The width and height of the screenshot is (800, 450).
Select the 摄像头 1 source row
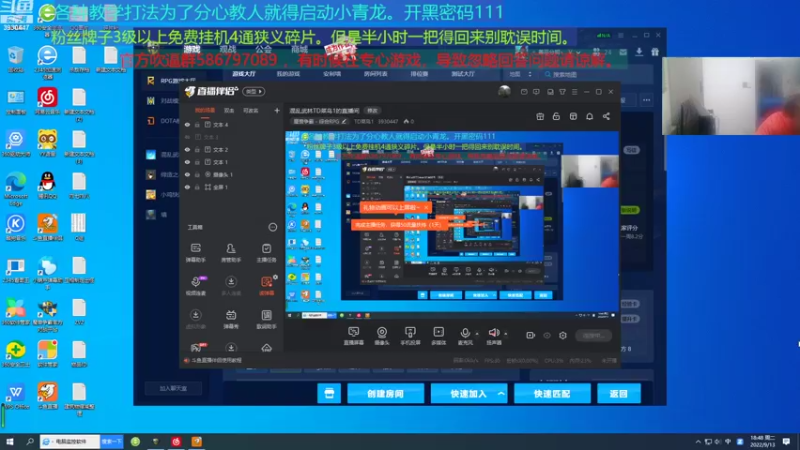click(232, 174)
